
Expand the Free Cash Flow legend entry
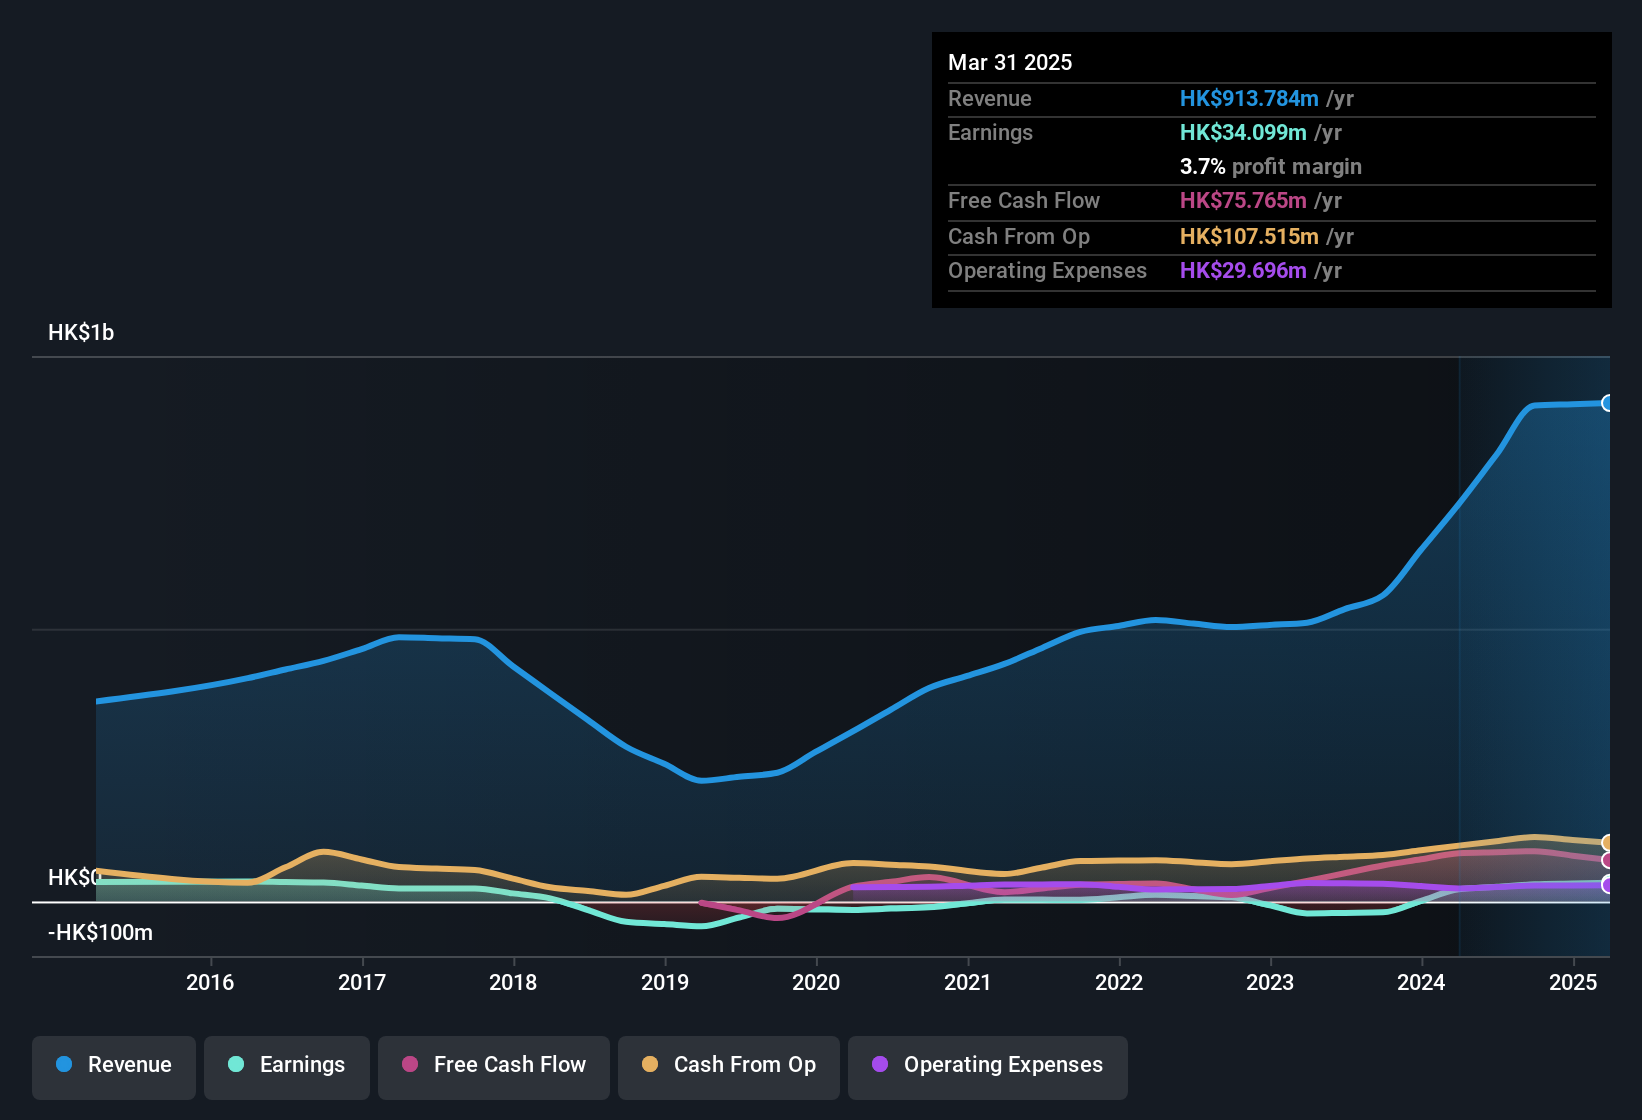tap(493, 1065)
